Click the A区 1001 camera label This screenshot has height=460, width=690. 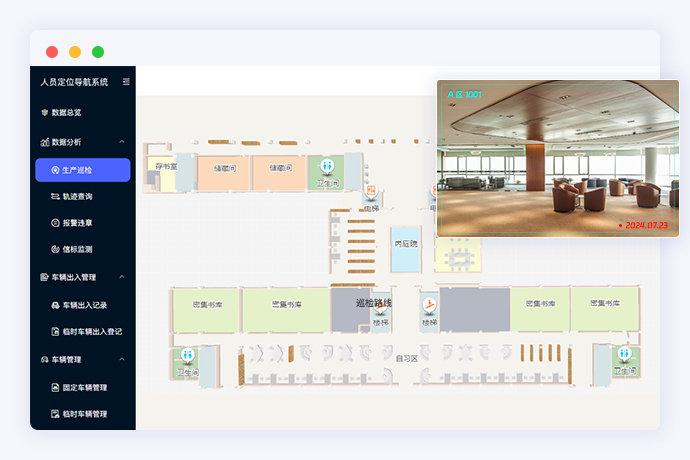pos(464,94)
